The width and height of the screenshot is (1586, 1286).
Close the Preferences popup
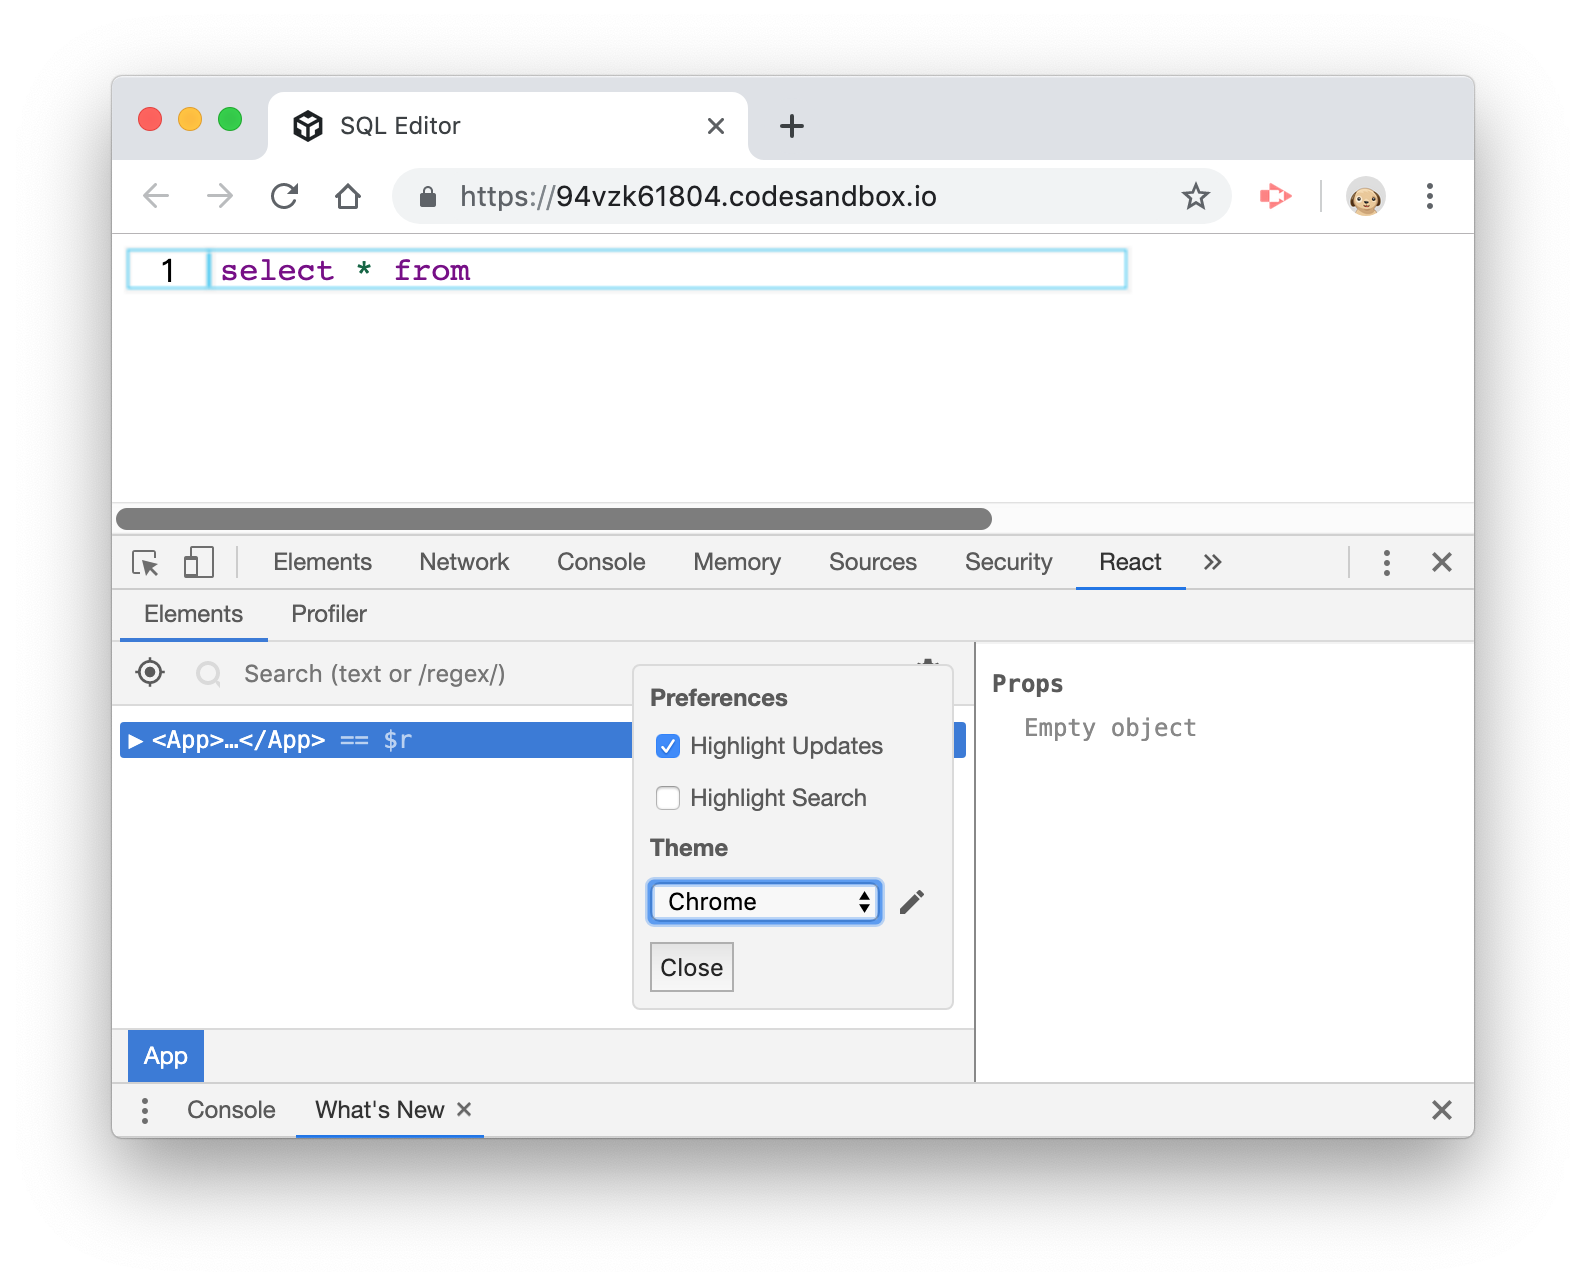691,967
